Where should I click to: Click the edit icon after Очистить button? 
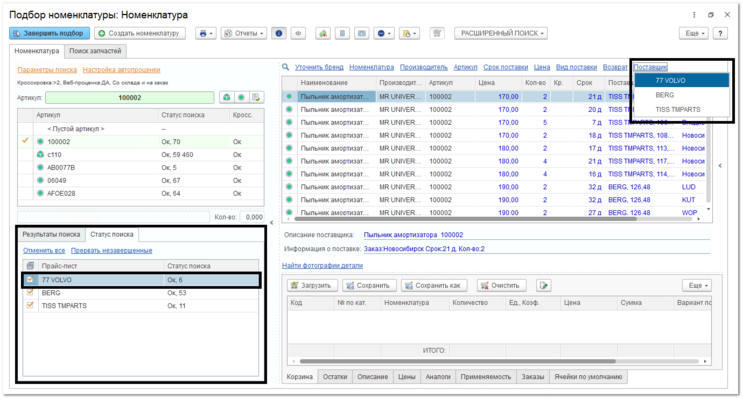(x=544, y=285)
